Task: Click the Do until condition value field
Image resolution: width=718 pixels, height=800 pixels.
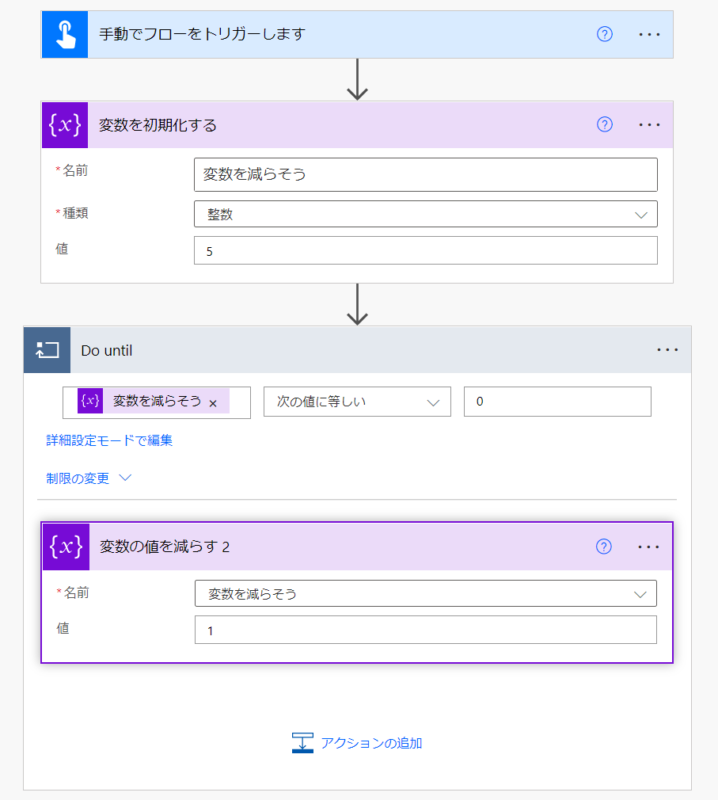Action: tap(557, 401)
